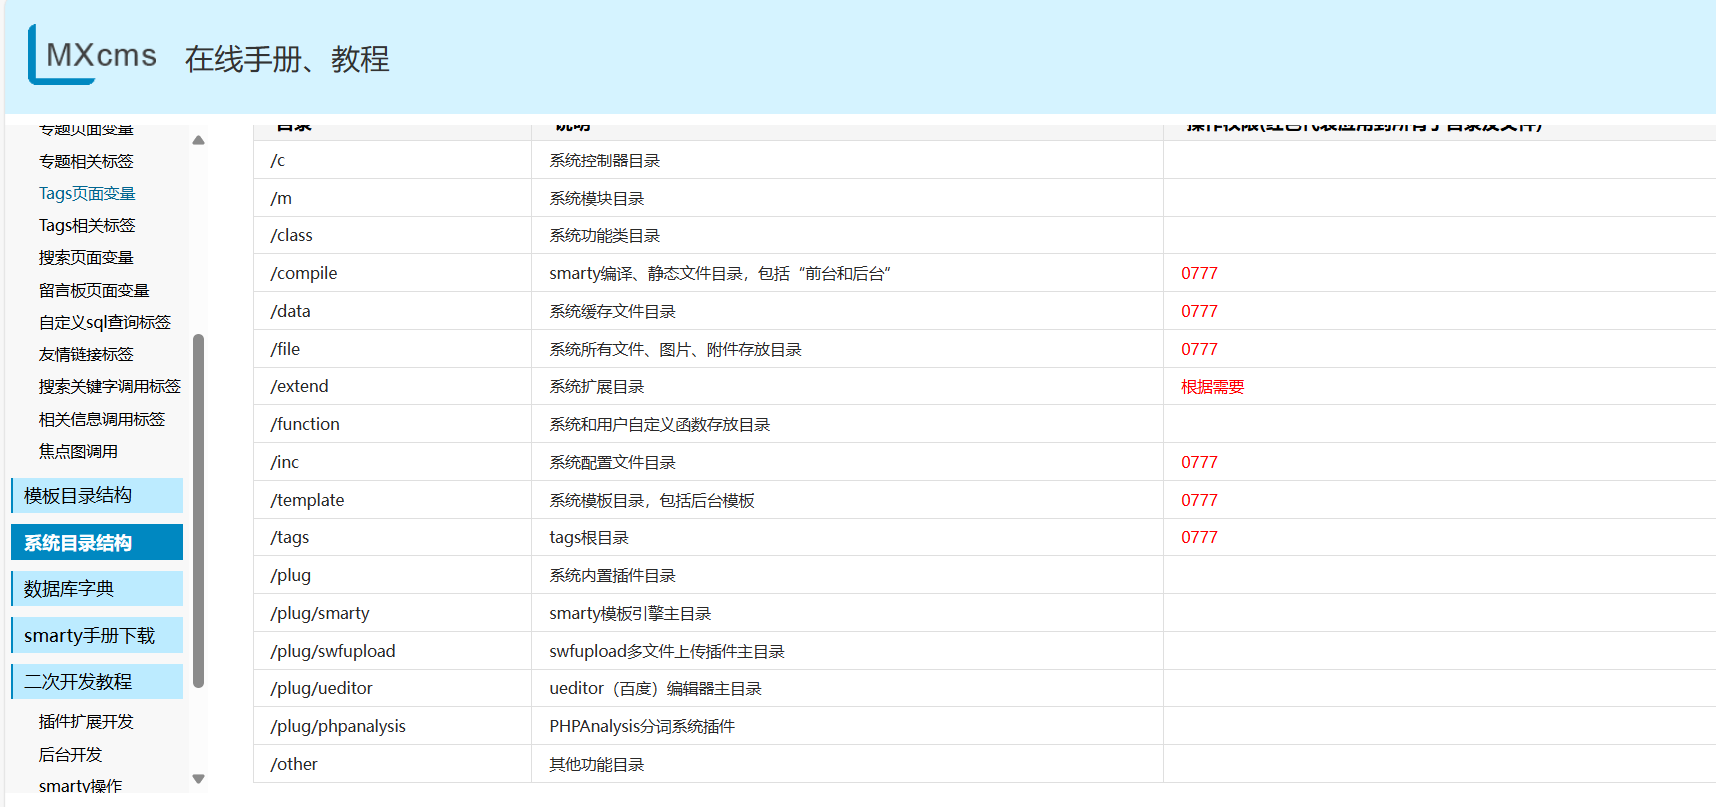Expand the 数据库字典 section
The image size is (1716, 807).
[97, 588]
